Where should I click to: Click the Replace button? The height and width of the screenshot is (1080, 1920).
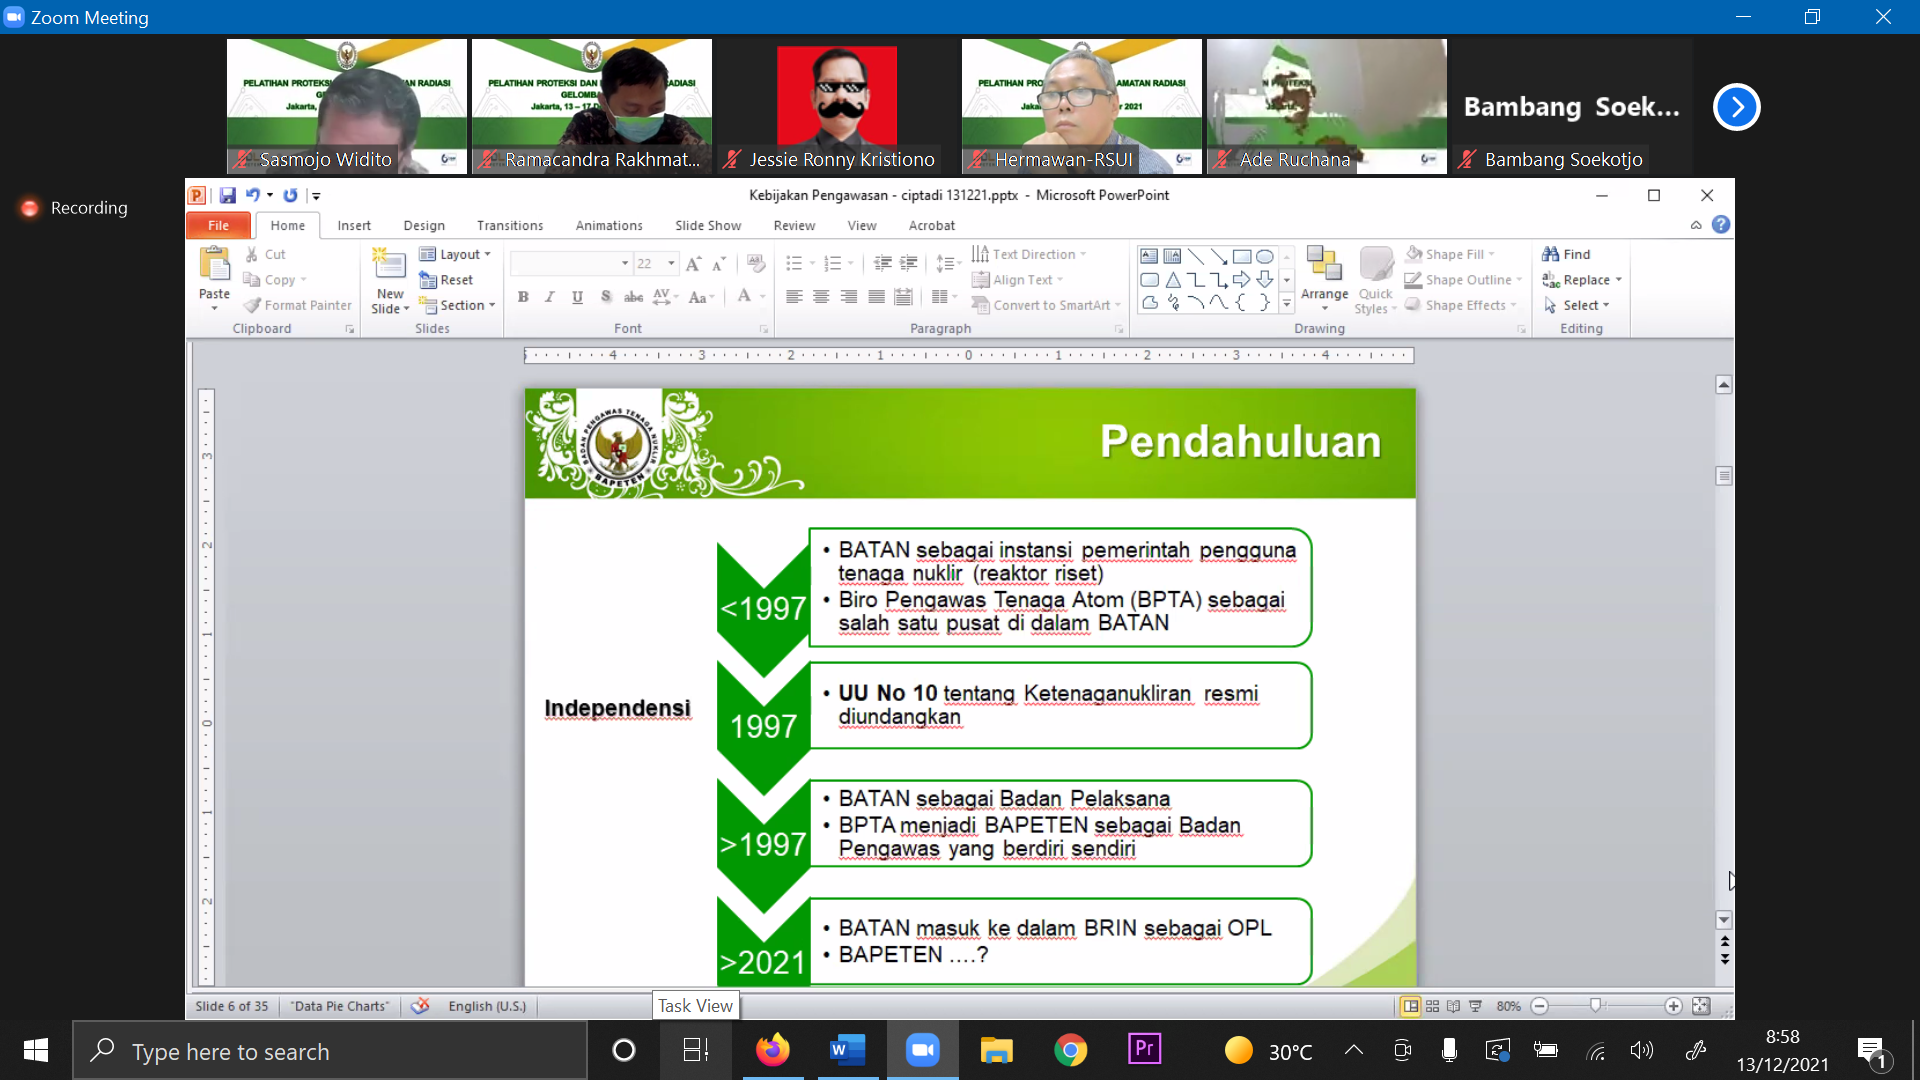[x=1582, y=280]
